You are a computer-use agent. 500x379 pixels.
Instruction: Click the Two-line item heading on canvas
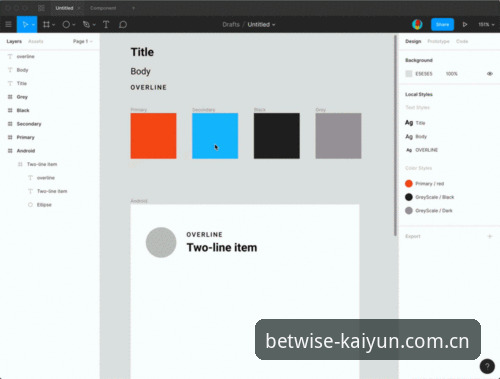(x=222, y=248)
